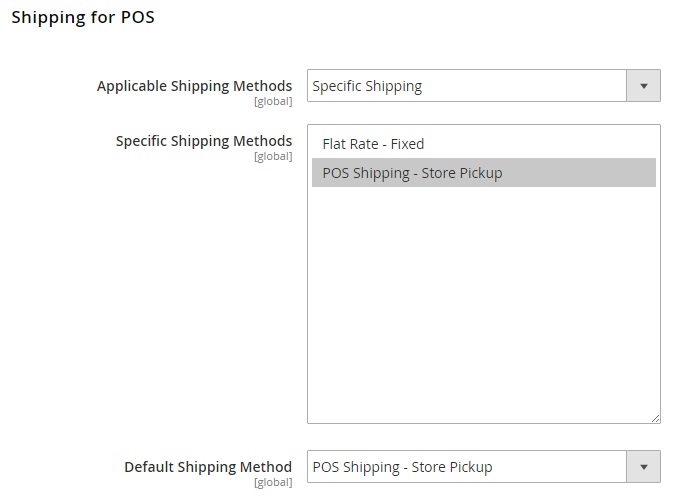Screen dimensions: 681x503
Task: Click the [global] scope tag under Specific Shipping Methods
Action: tap(272, 156)
